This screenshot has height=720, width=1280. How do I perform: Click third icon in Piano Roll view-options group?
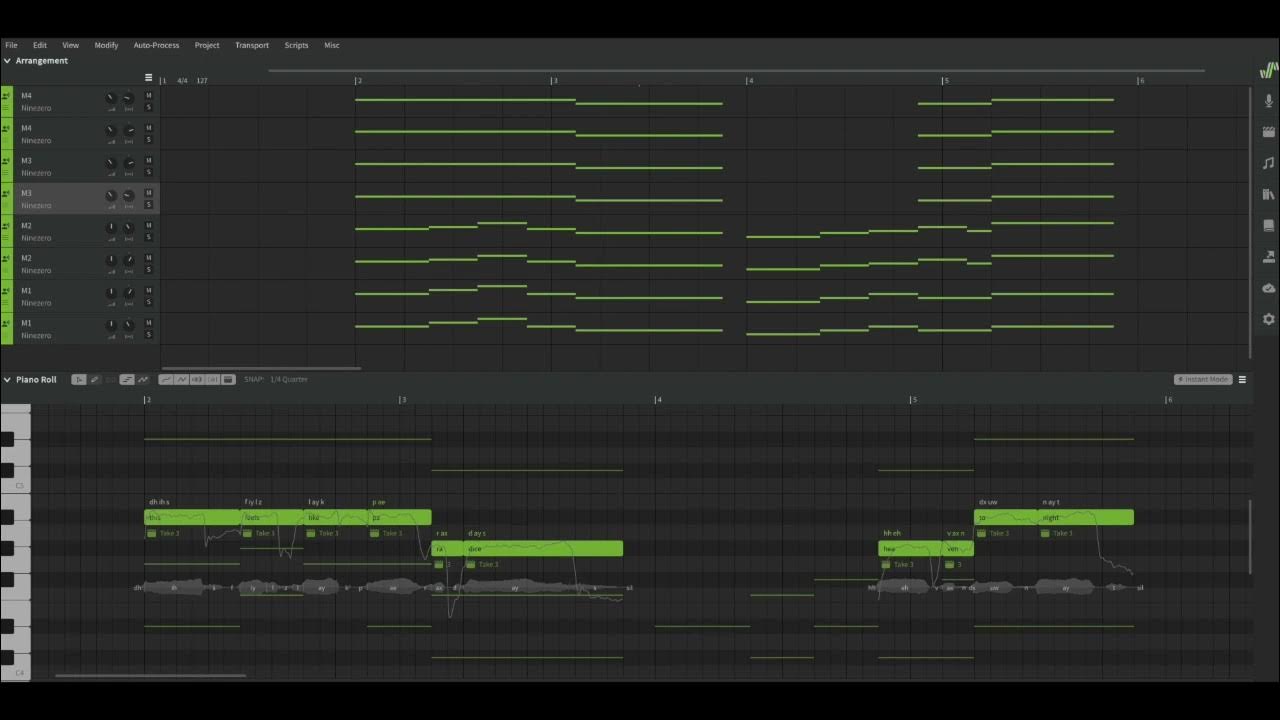tap(197, 379)
